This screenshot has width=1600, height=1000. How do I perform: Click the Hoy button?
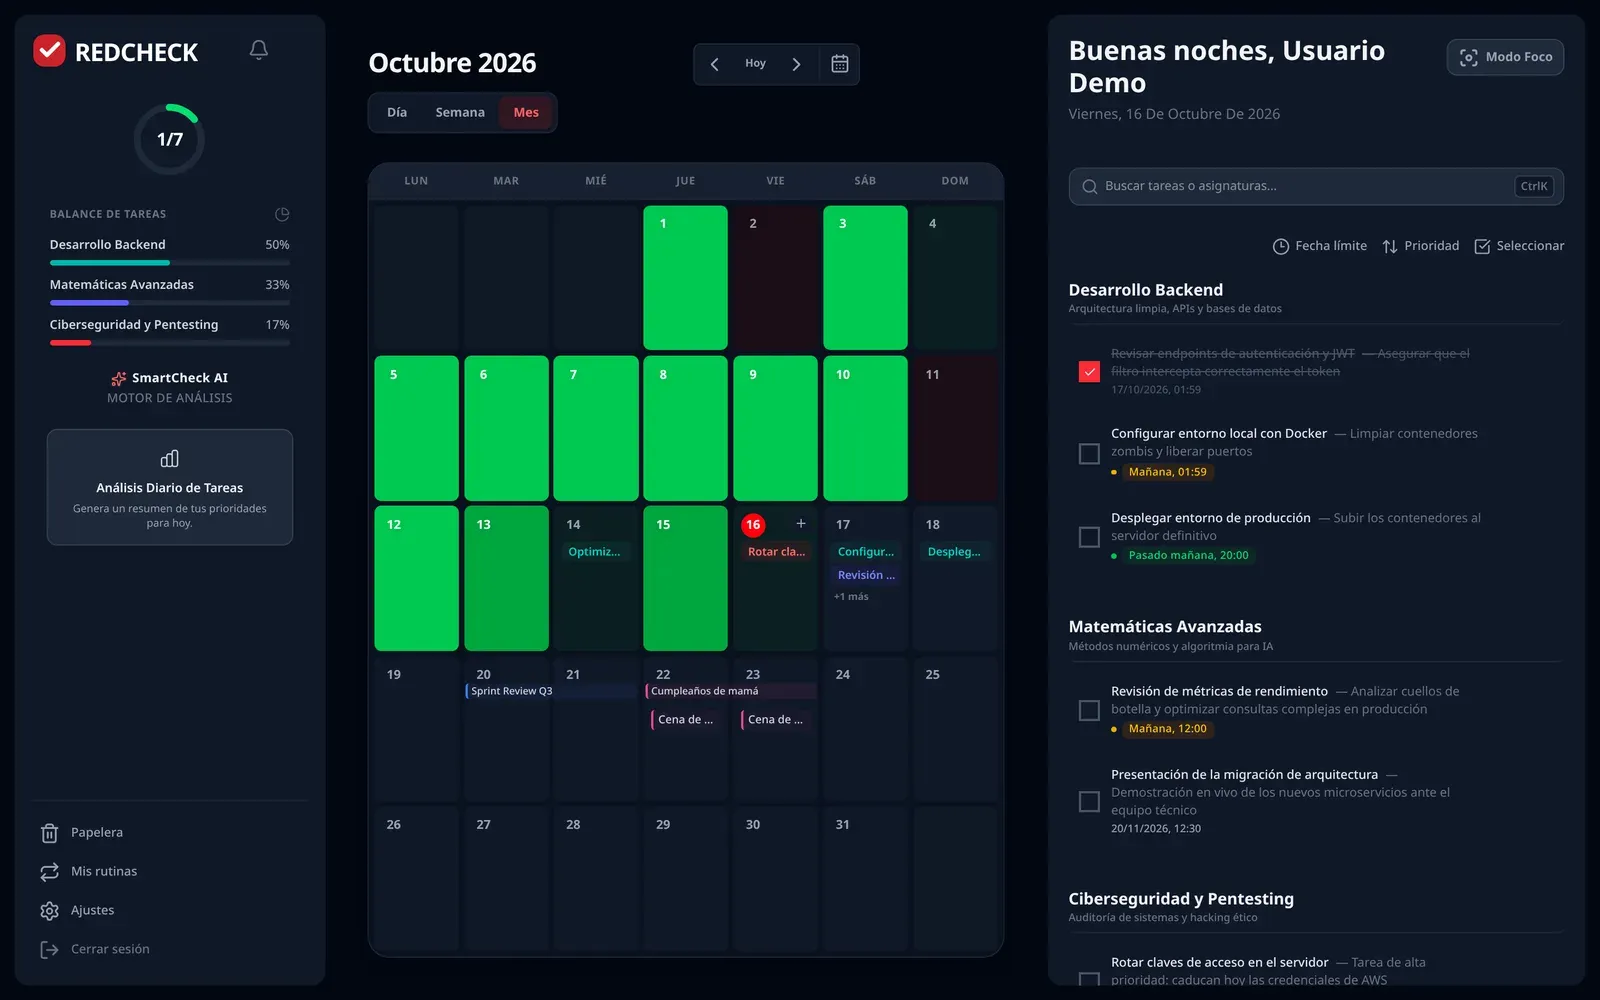[755, 64]
